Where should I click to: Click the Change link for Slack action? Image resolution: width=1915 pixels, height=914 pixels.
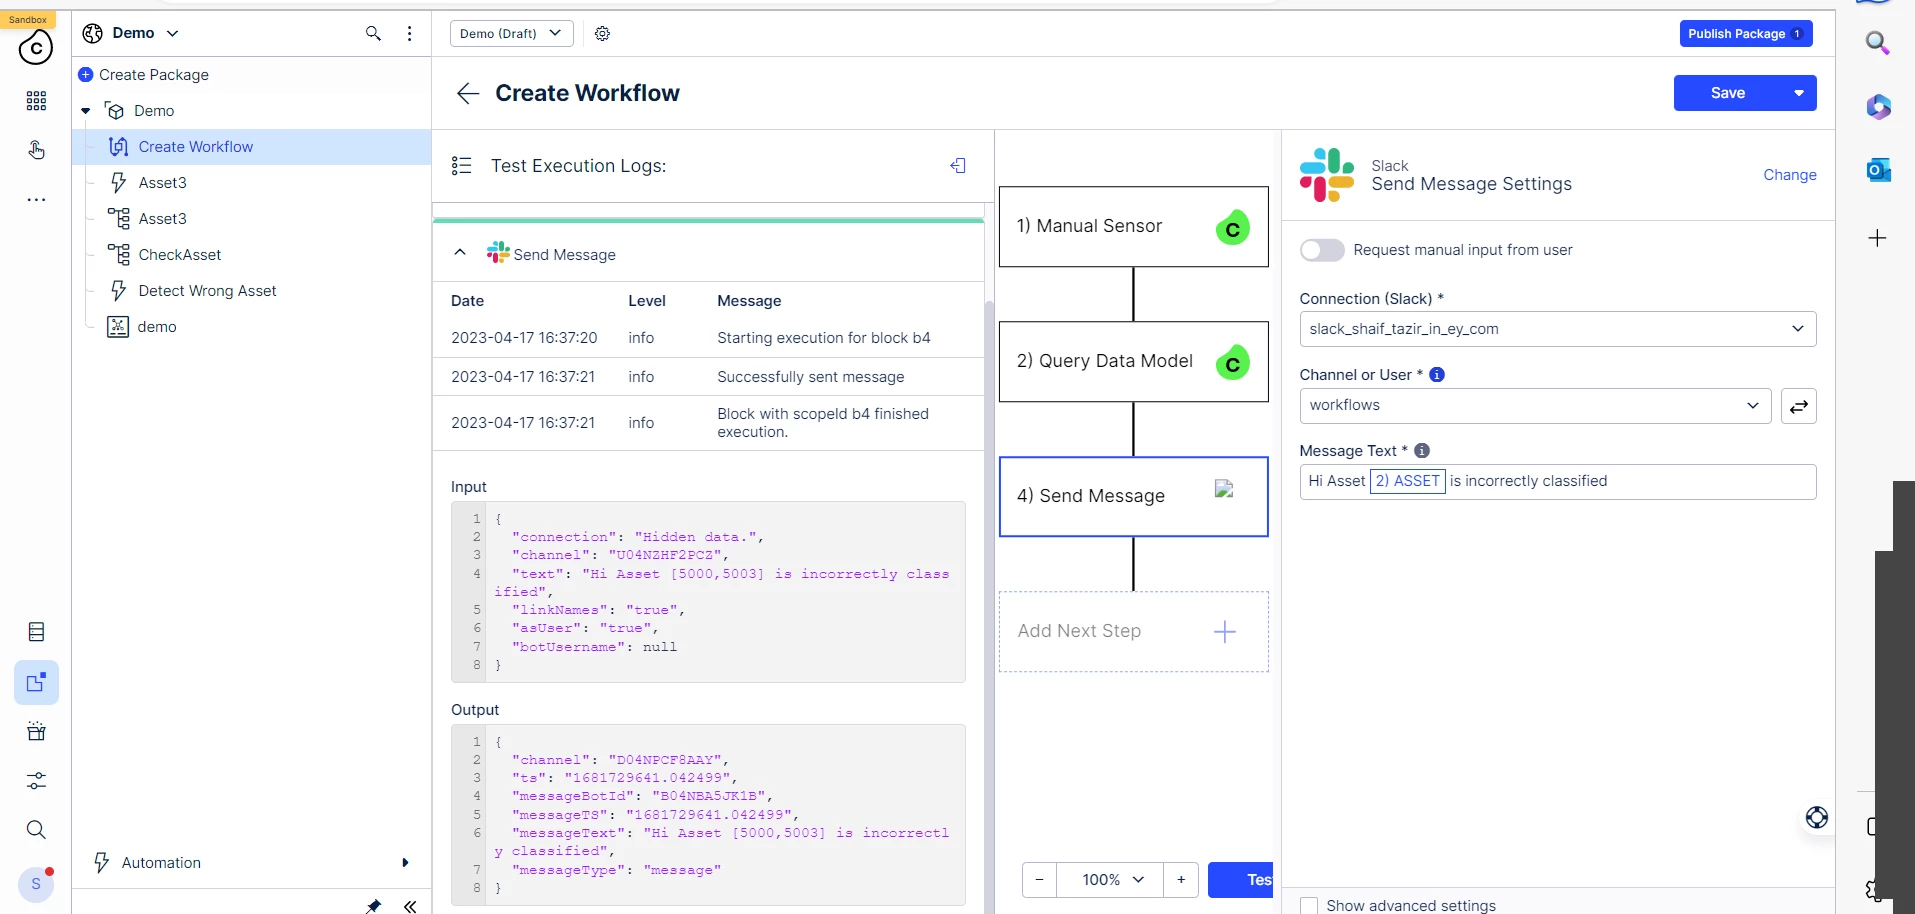[1789, 175]
